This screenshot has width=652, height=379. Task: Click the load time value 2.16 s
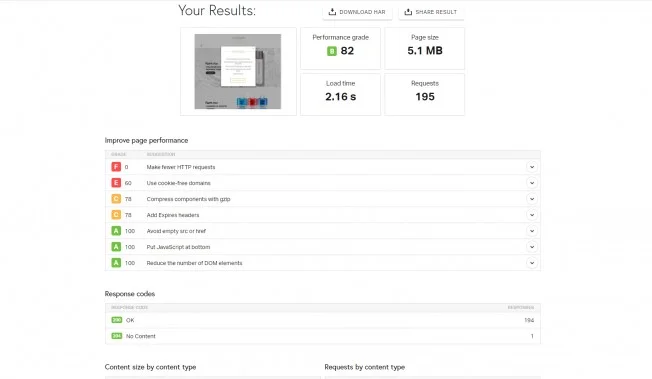(341, 97)
